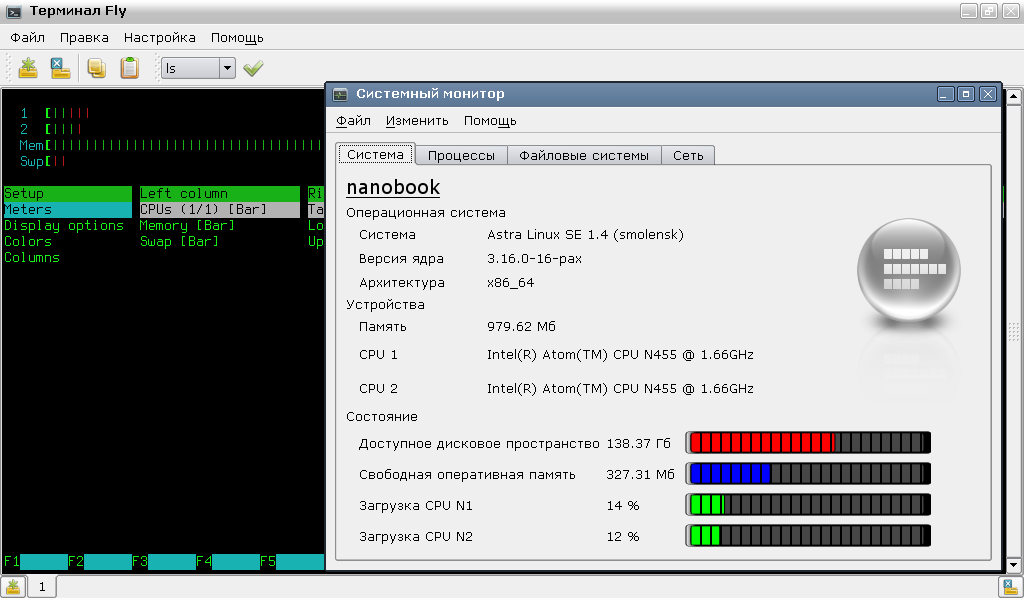Click the 'Left column' header in htop

point(219,194)
